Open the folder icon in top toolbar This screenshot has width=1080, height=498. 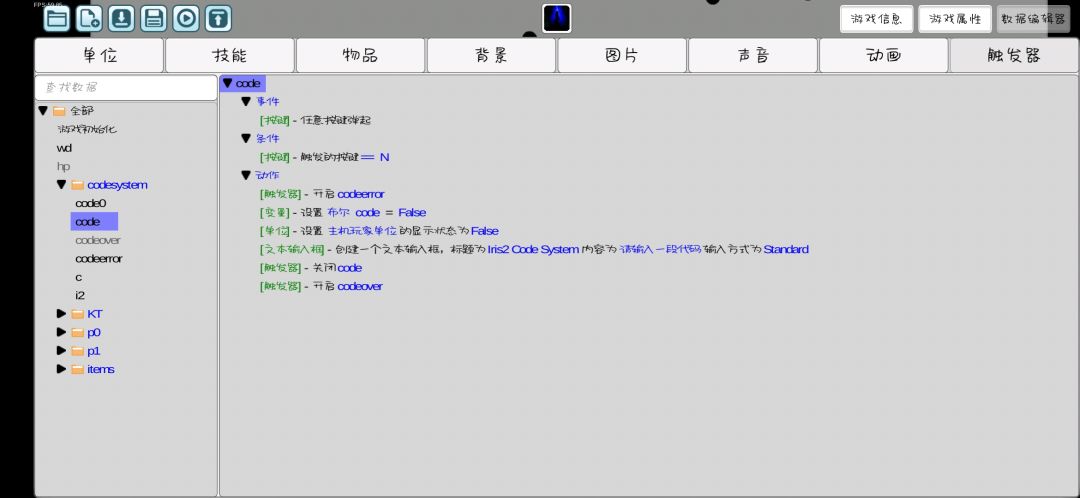[x=56, y=19]
